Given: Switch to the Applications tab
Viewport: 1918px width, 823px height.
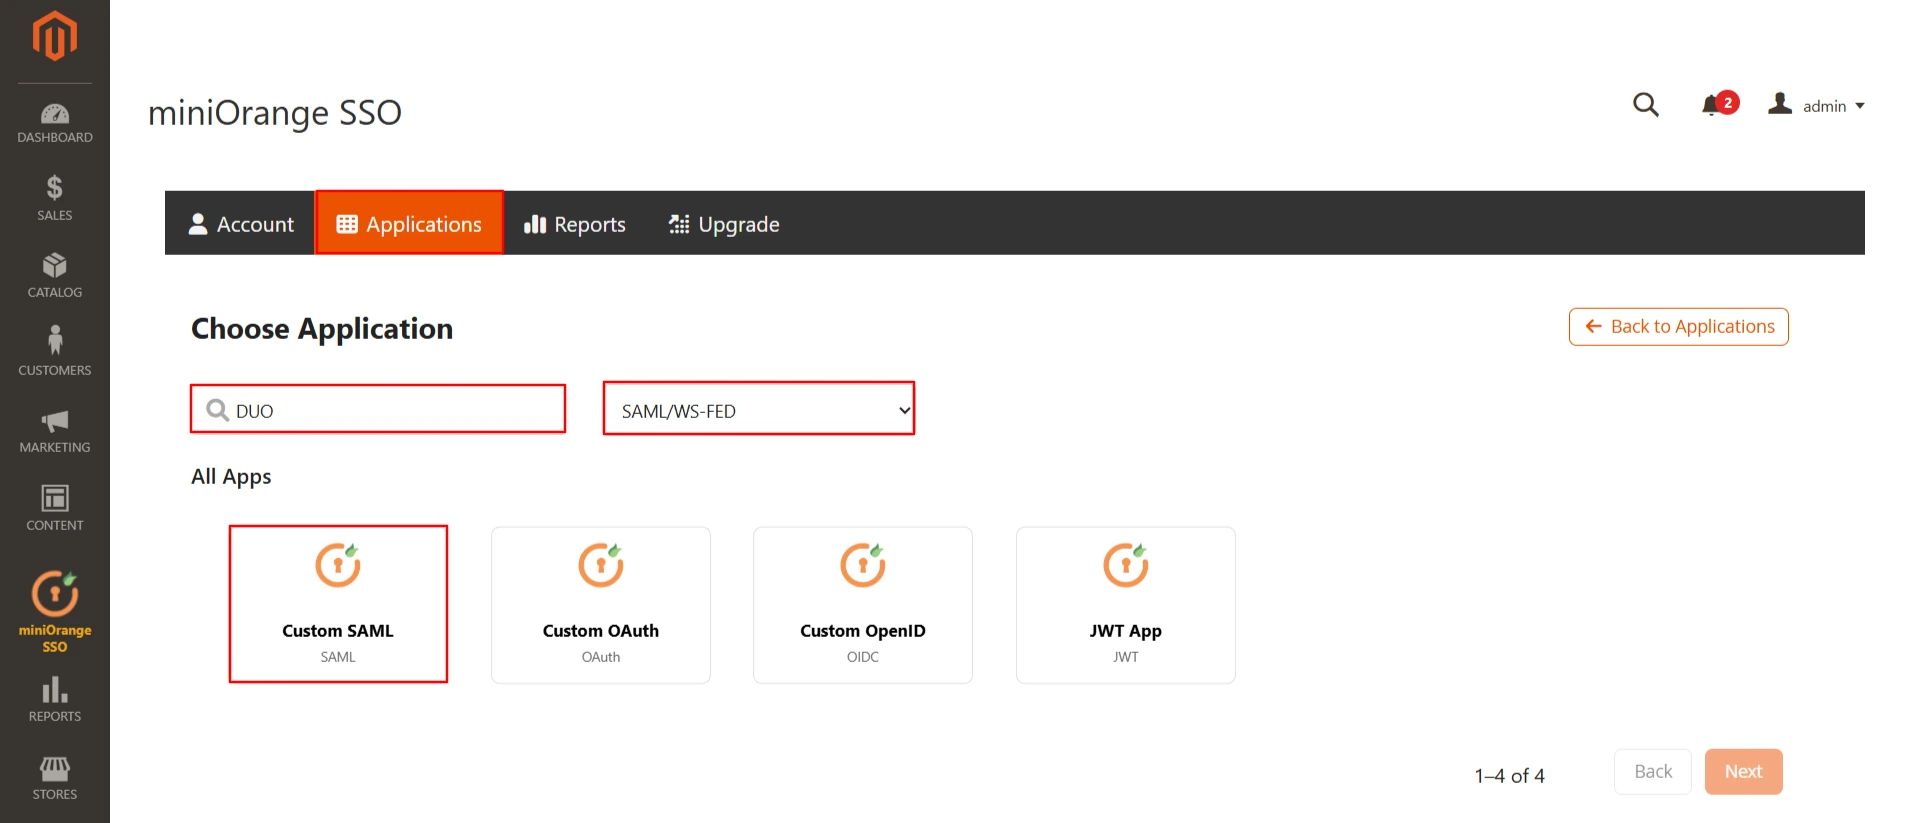Looking at the screenshot, I should tap(409, 223).
